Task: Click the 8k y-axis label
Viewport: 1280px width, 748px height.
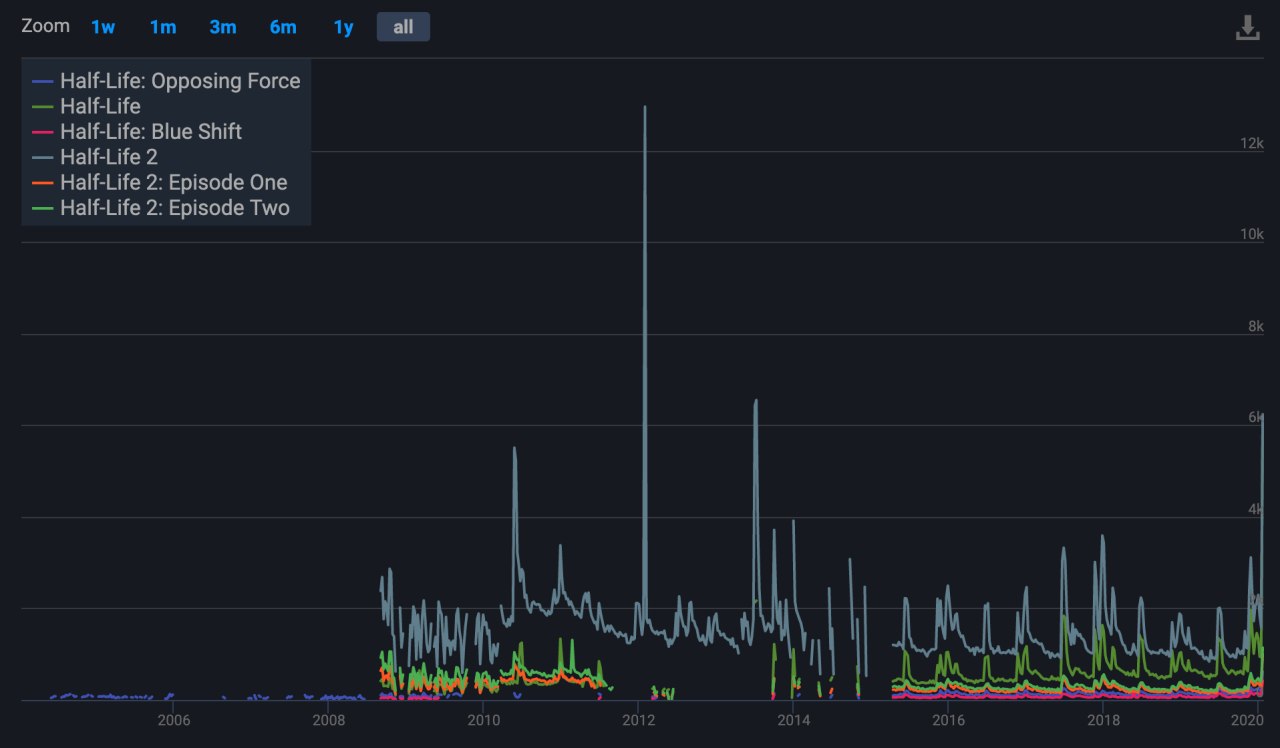Action: tap(1256, 326)
